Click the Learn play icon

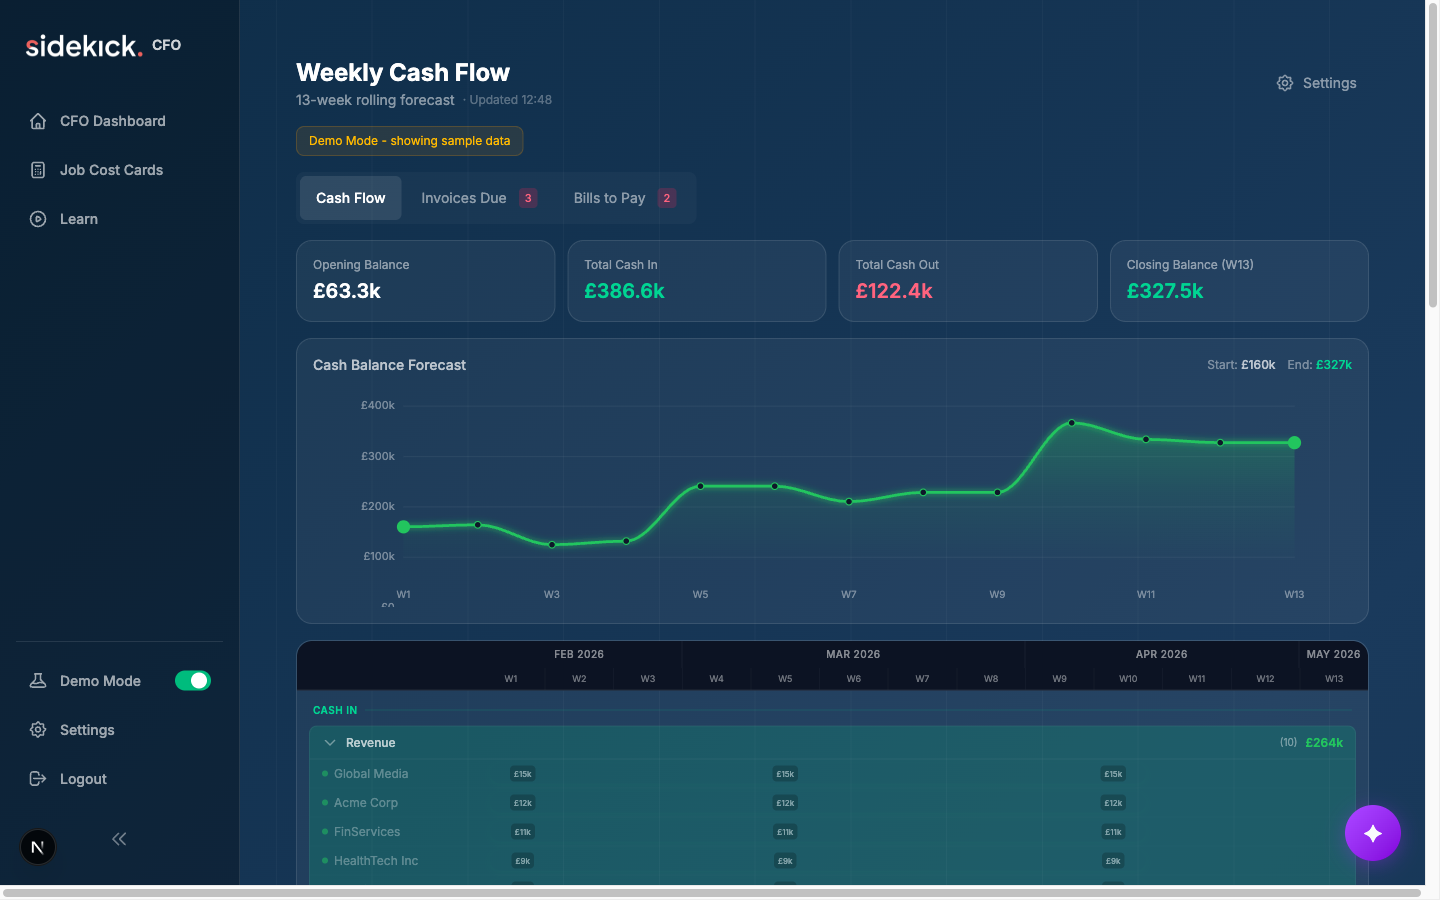37,219
